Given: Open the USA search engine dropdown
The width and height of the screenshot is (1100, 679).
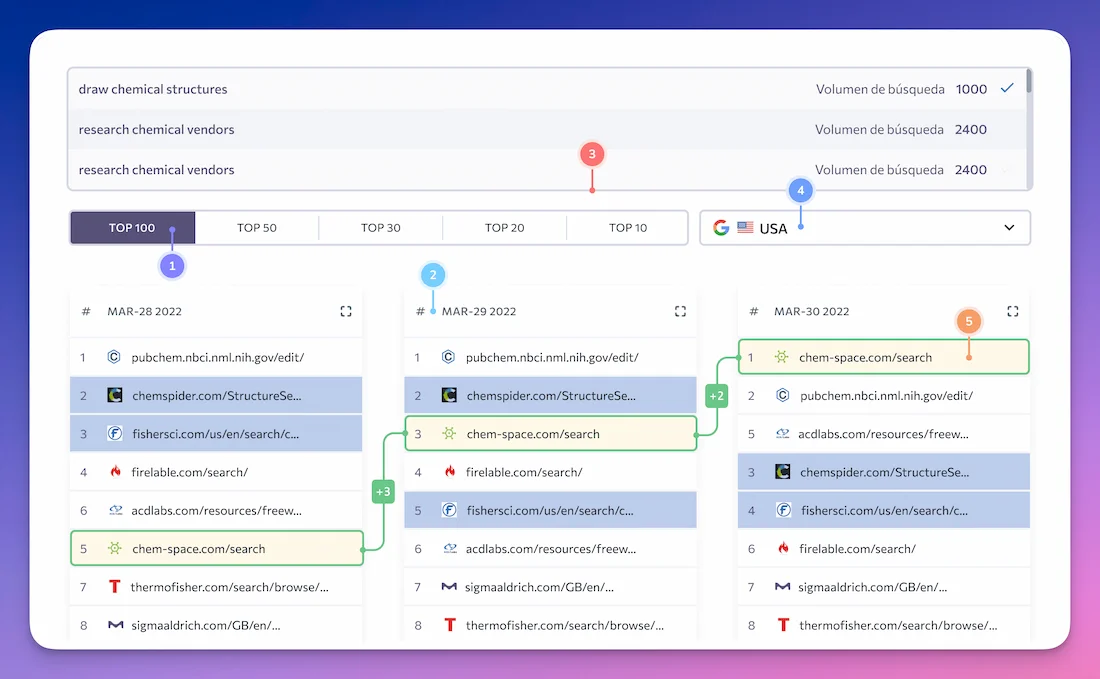Looking at the screenshot, I should point(864,228).
